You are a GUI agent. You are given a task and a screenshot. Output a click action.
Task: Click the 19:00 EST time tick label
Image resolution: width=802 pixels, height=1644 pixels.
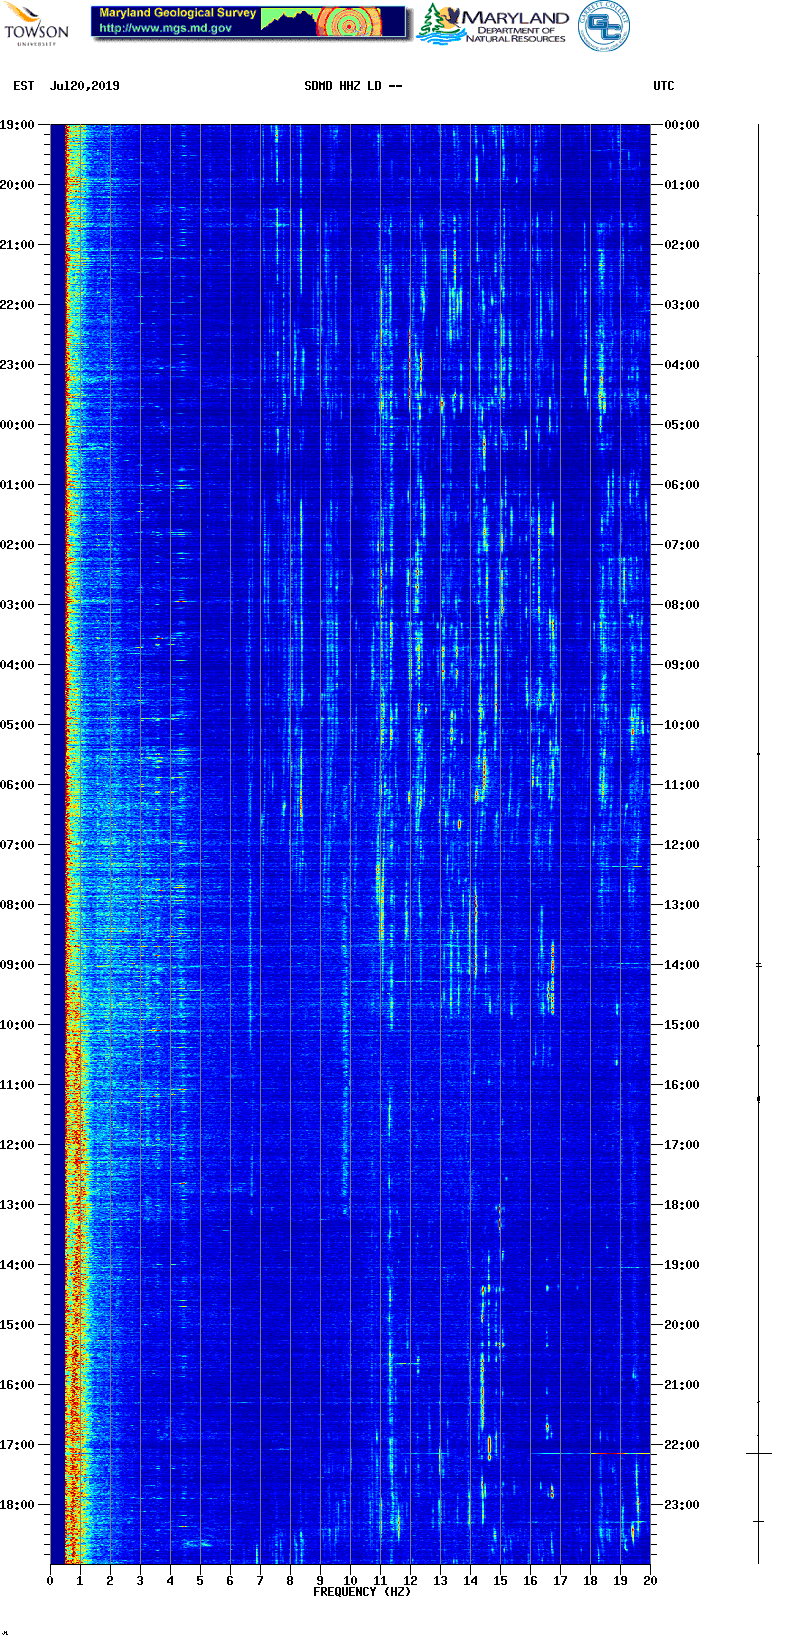17,125
